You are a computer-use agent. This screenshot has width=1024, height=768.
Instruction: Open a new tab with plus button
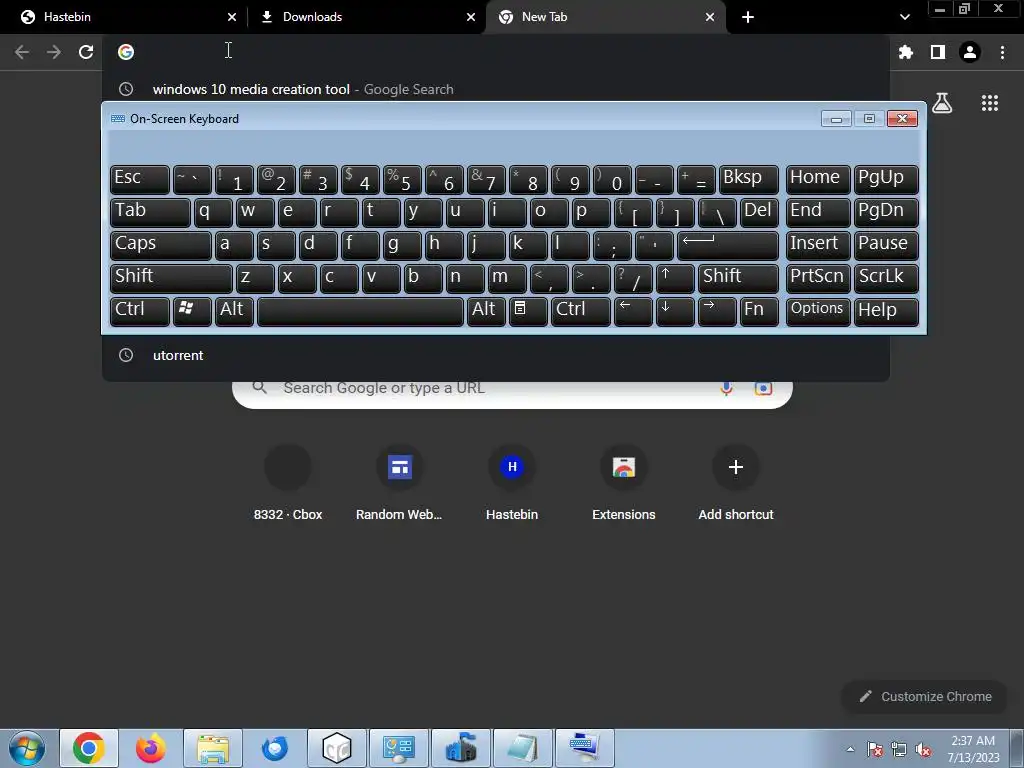click(x=748, y=17)
